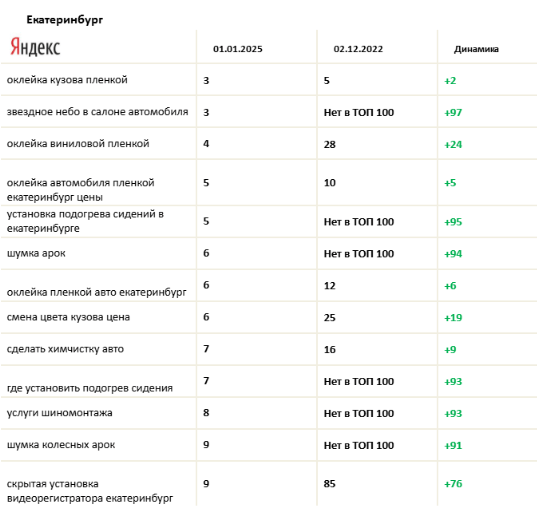Click the Динамика column header

click(x=476, y=49)
